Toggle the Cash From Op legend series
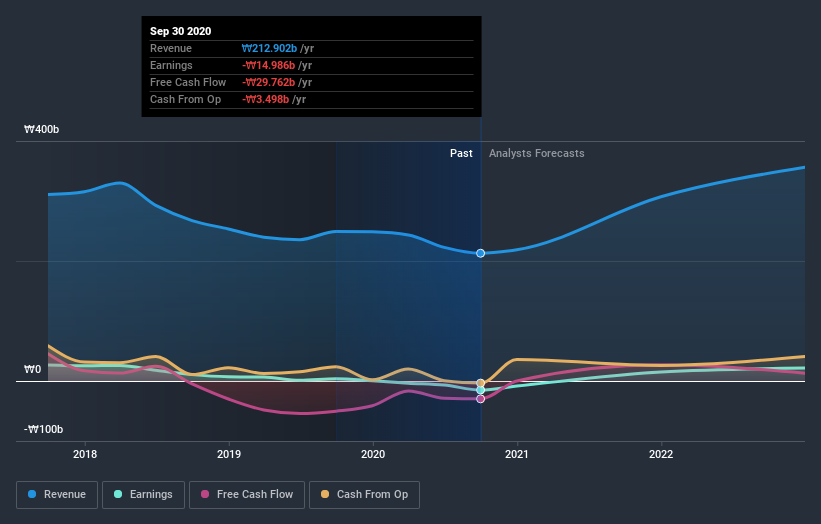The width and height of the screenshot is (821, 524). 364,495
